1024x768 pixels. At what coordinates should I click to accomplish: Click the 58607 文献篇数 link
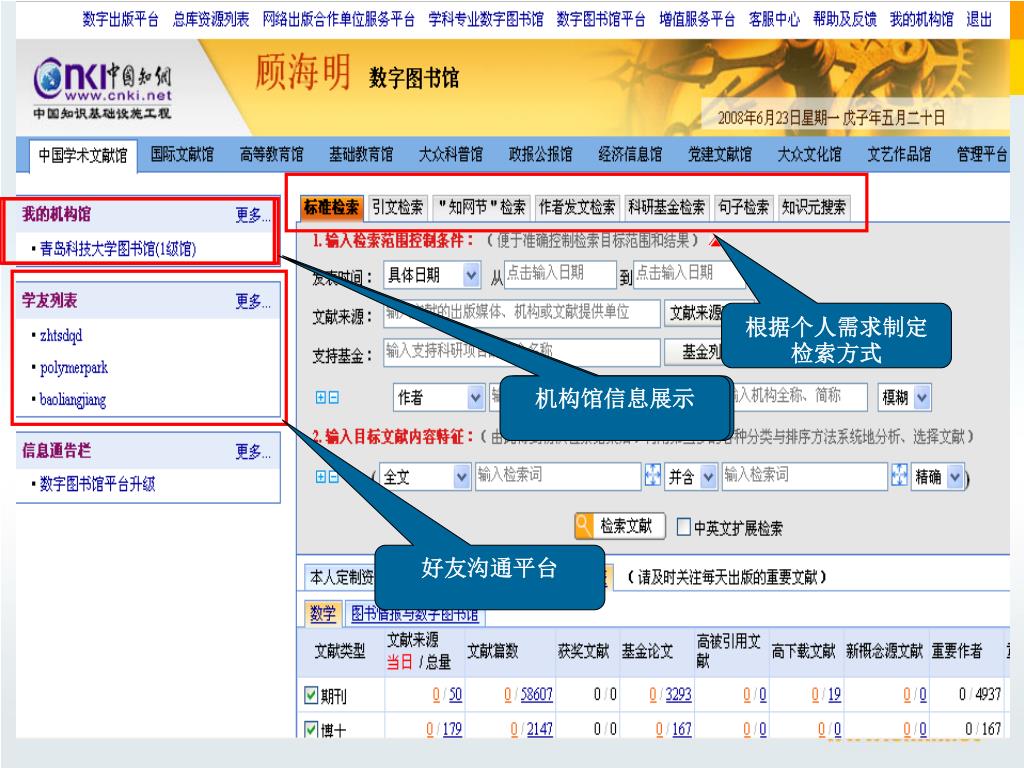(x=536, y=694)
